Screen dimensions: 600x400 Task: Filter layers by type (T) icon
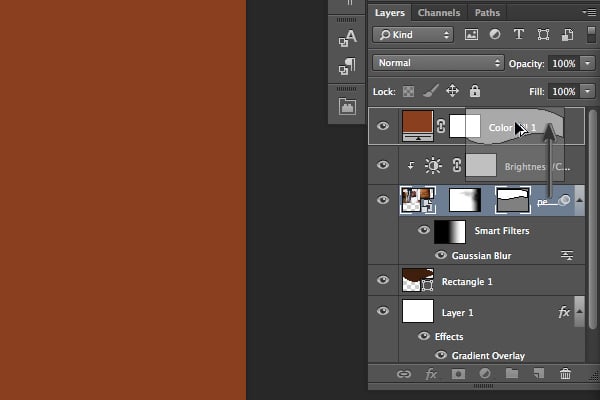(519, 35)
